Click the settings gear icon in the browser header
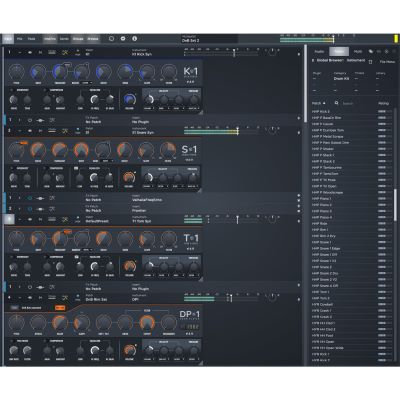Viewport: 400px width, 400px height. pyautogui.click(x=387, y=52)
